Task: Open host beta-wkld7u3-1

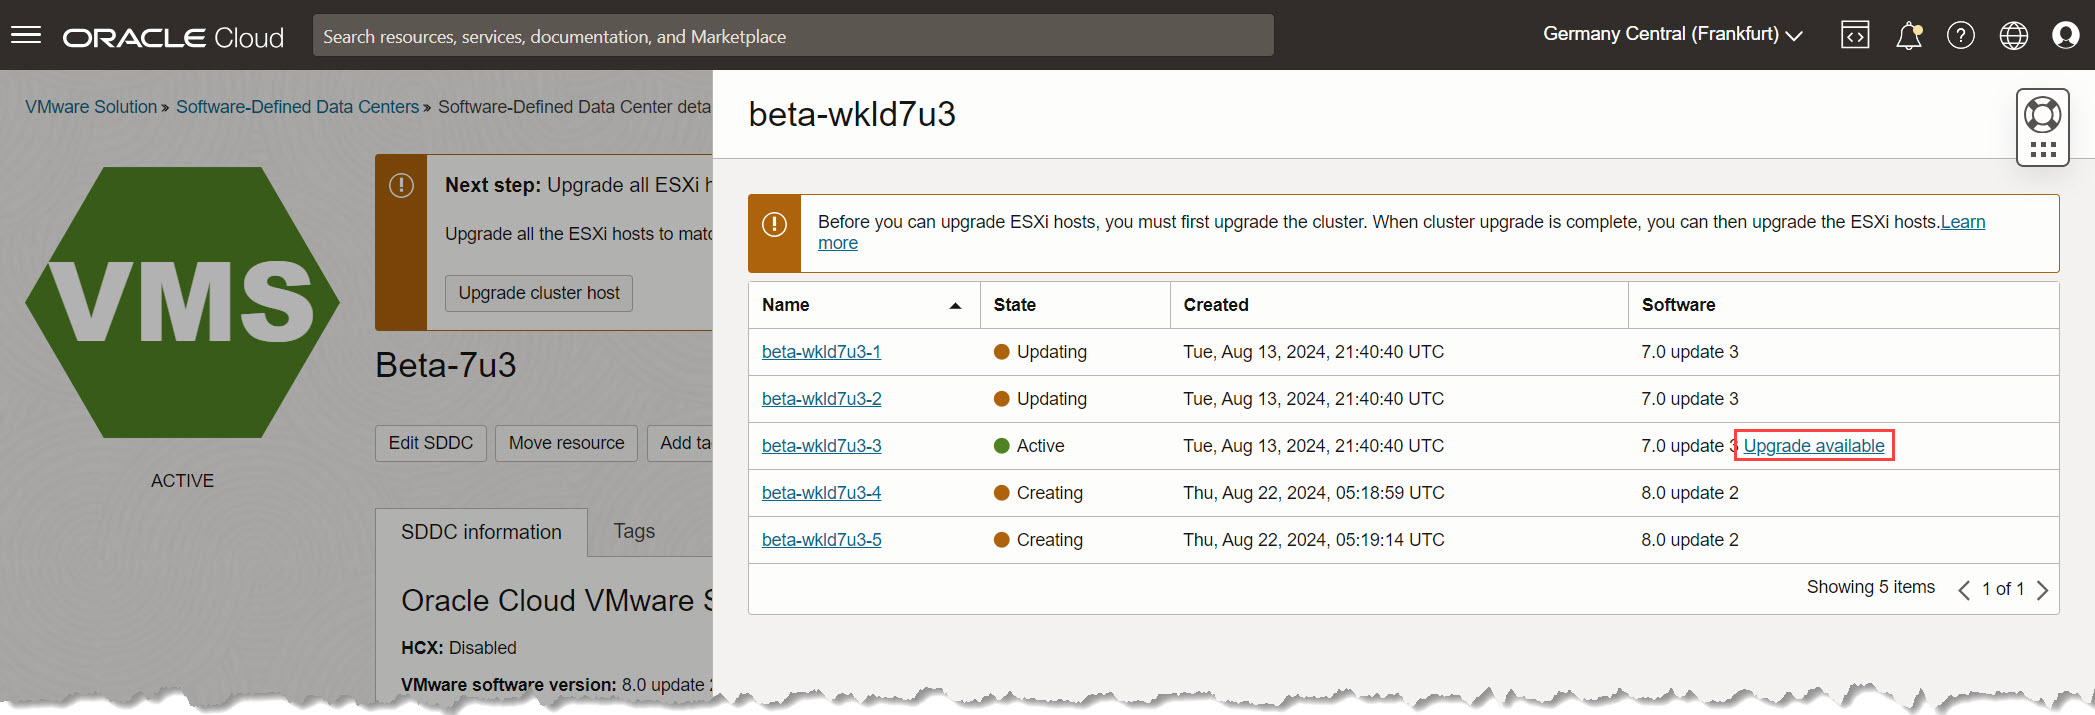Action: [821, 352]
